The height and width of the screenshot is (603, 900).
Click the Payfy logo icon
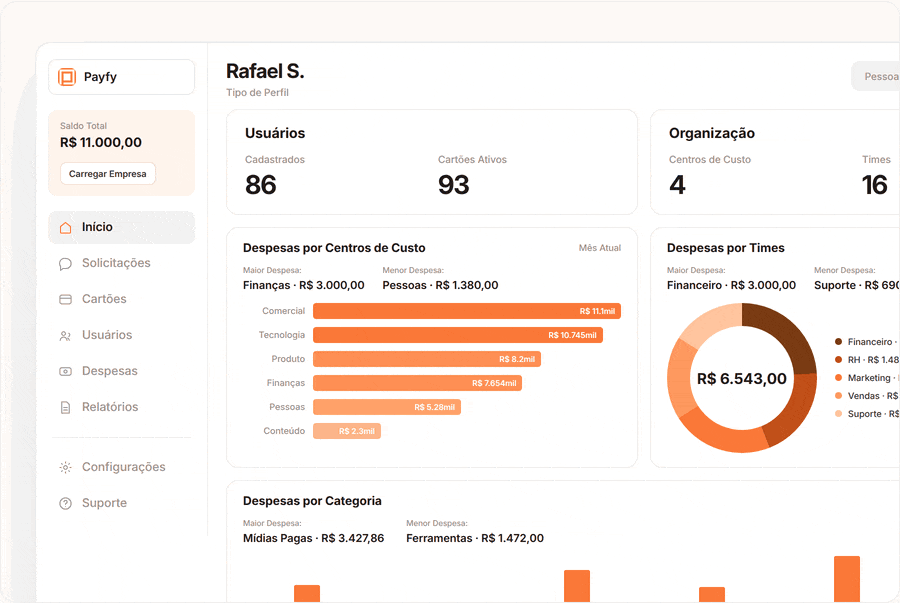click(x=67, y=77)
